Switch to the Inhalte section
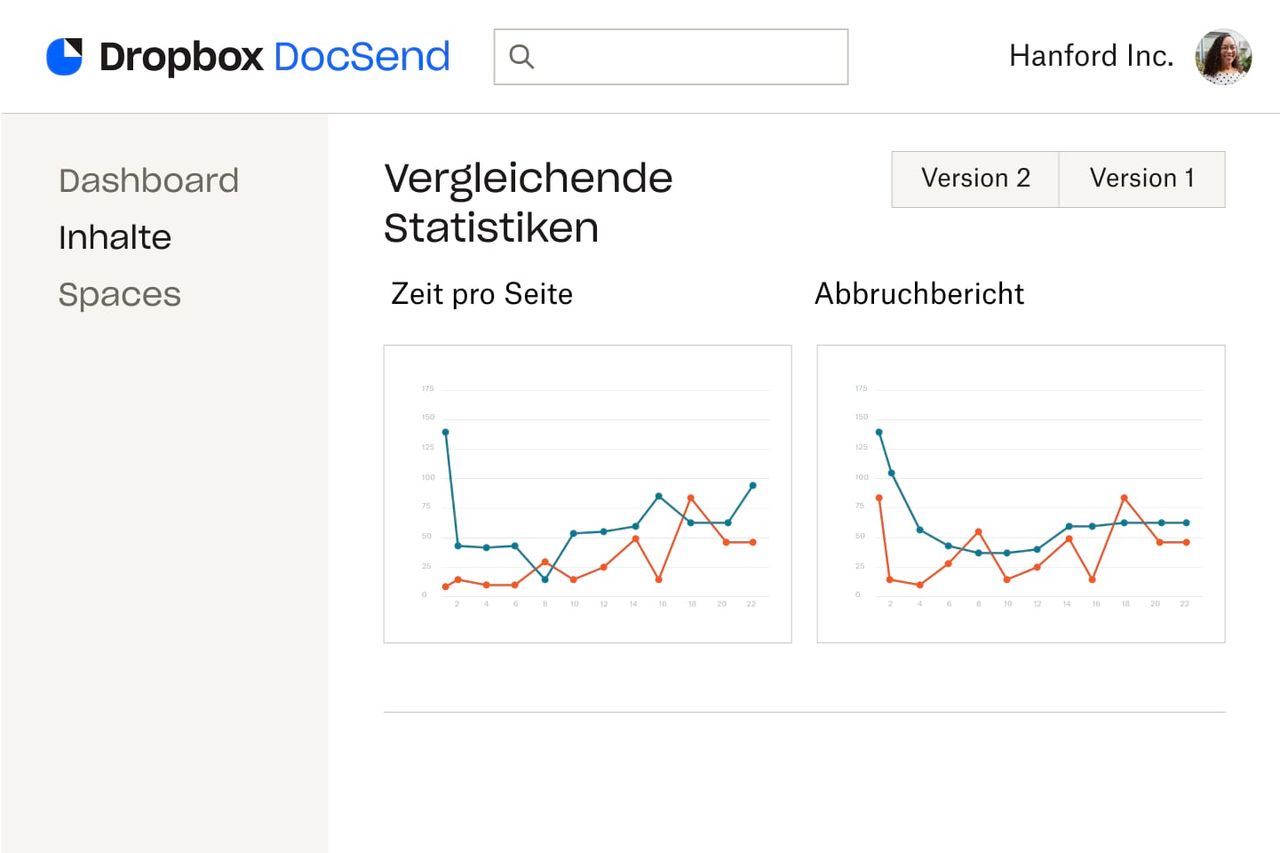The width and height of the screenshot is (1280, 853). coord(115,237)
